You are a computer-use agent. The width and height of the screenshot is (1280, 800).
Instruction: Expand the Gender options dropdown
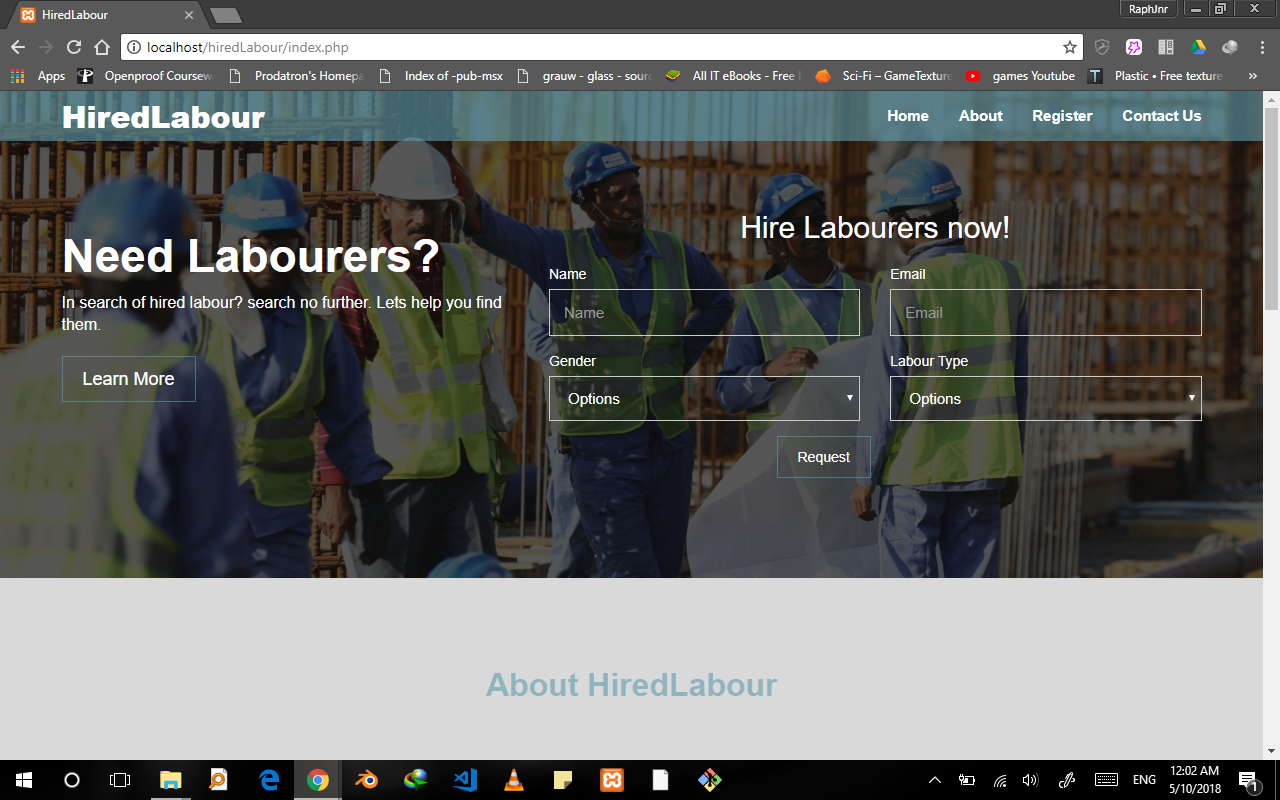[704, 398]
